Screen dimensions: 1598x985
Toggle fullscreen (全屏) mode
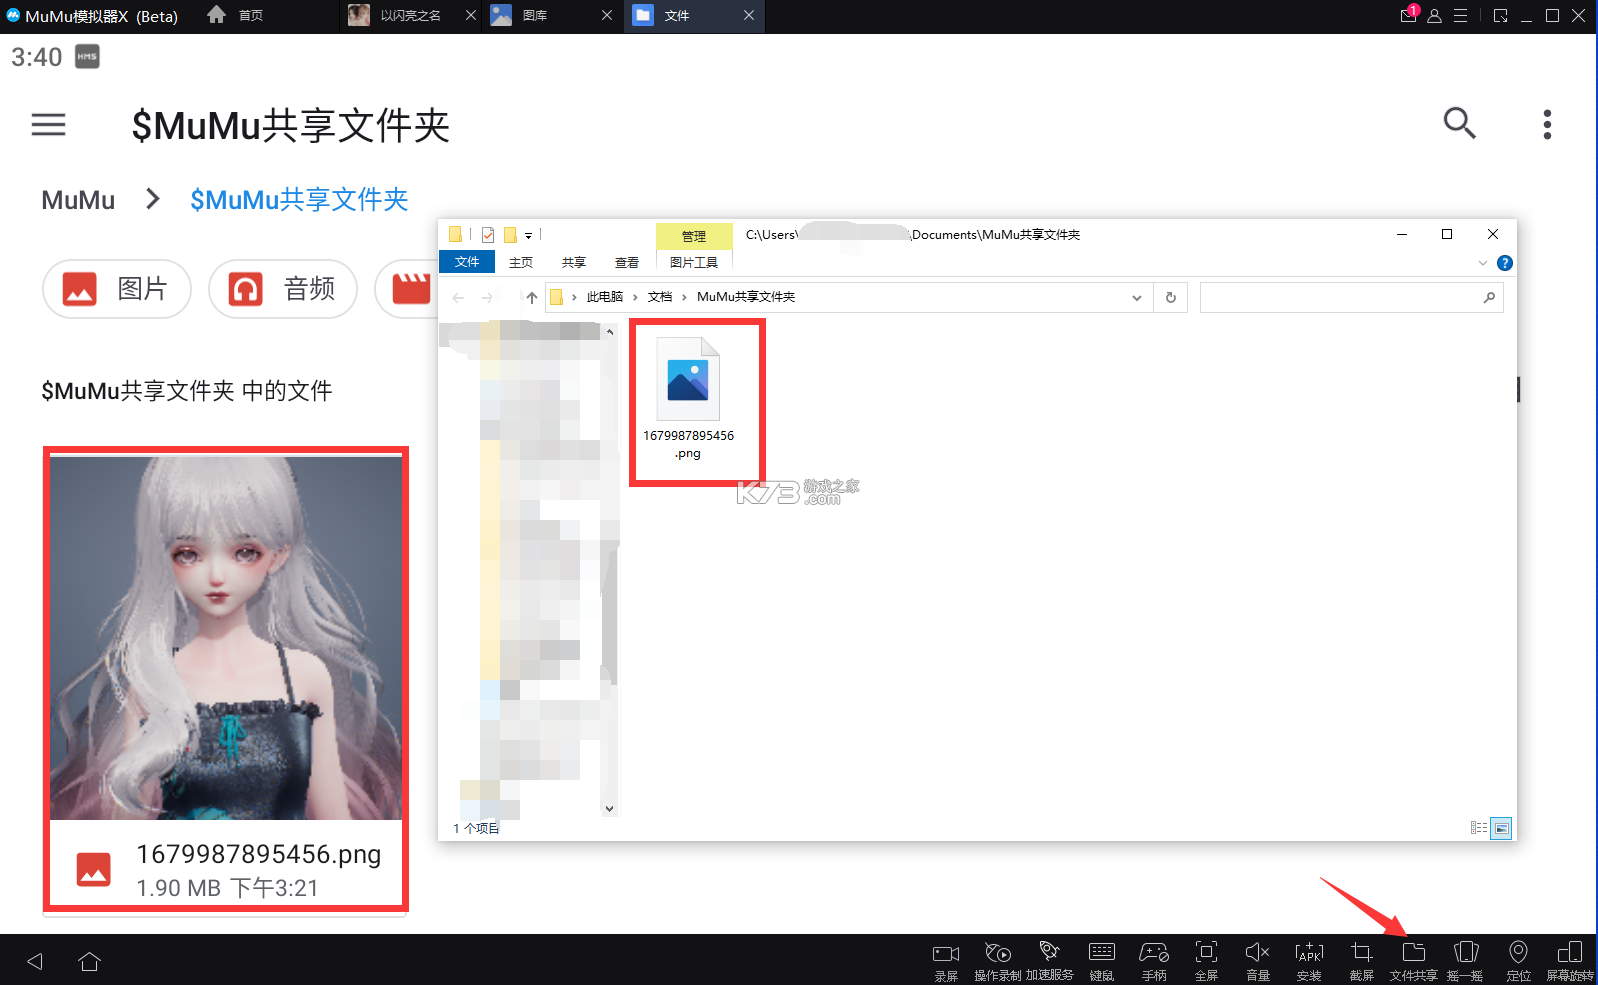(1207, 961)
